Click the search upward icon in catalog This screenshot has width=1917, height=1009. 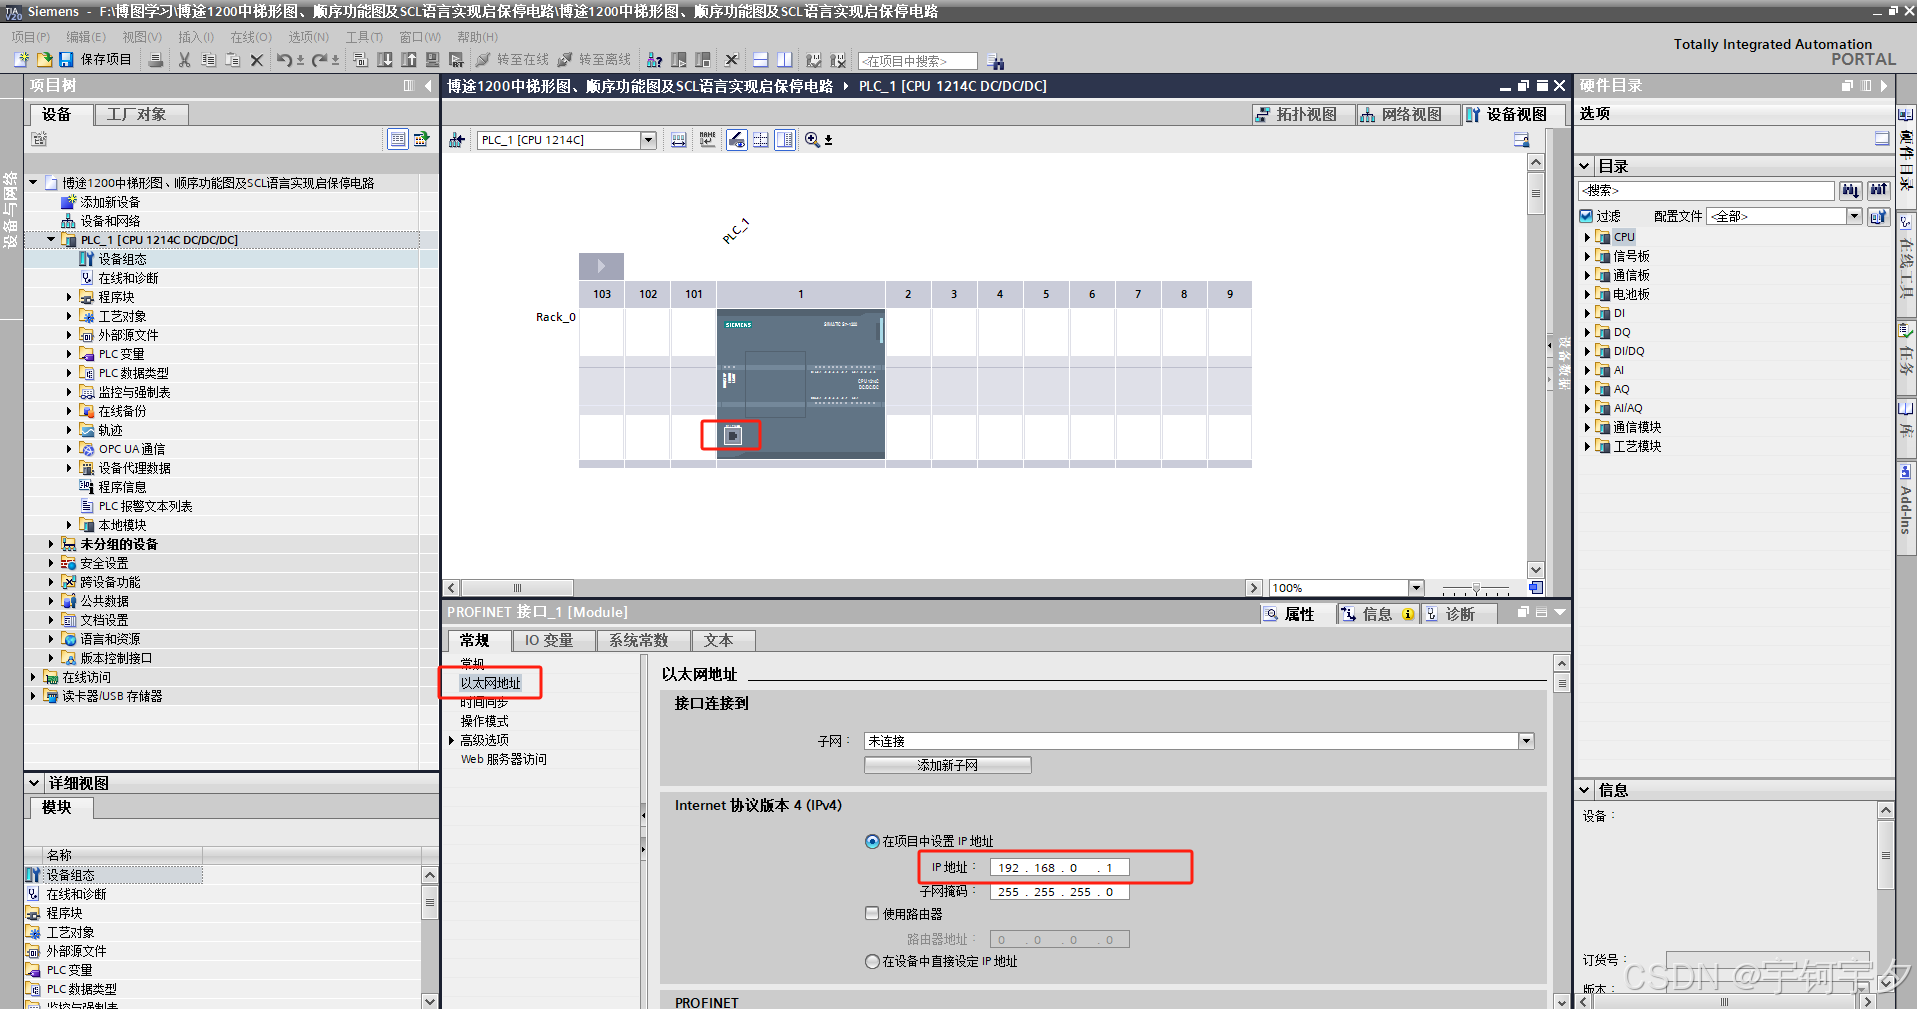pyautogui.click(x=1879, y=190)
